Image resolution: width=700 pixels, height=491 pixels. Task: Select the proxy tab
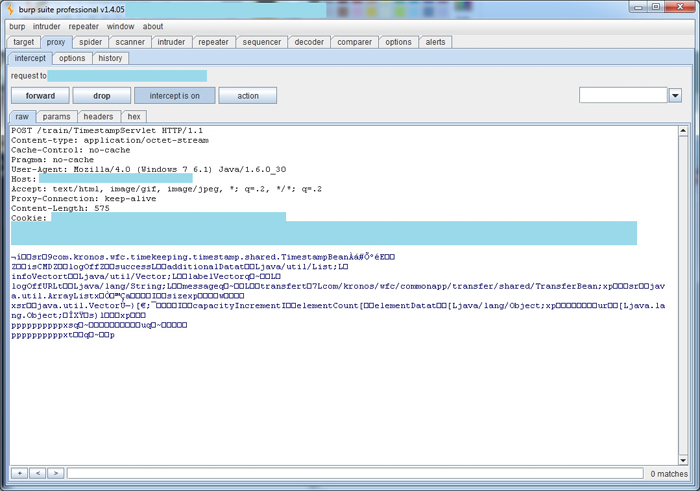(56, 42)
